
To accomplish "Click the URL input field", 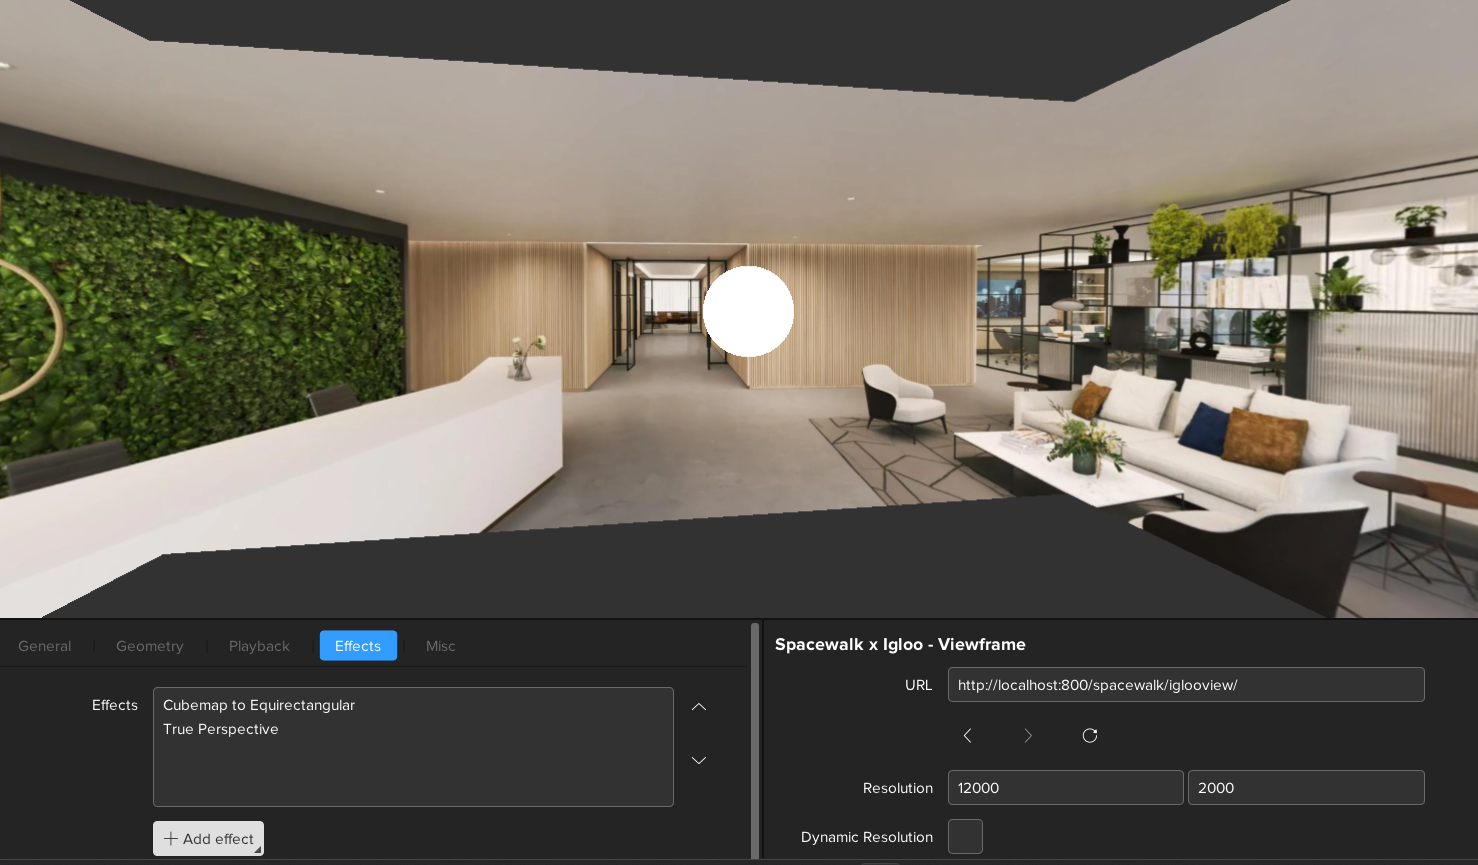I will (x=1185, y=685).
